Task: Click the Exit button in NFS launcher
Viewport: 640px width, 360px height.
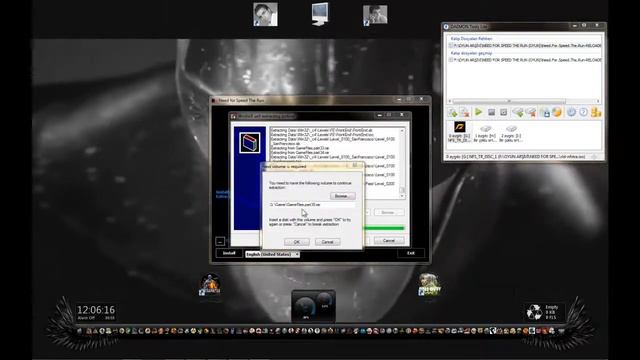Action: click(411, 253)
